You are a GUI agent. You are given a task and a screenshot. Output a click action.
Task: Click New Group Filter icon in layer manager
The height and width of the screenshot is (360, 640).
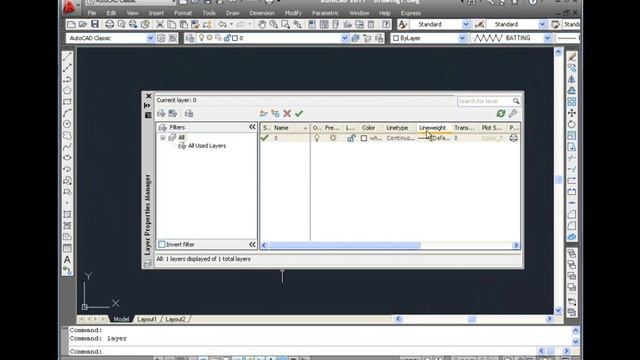click(x=173, y=113)
